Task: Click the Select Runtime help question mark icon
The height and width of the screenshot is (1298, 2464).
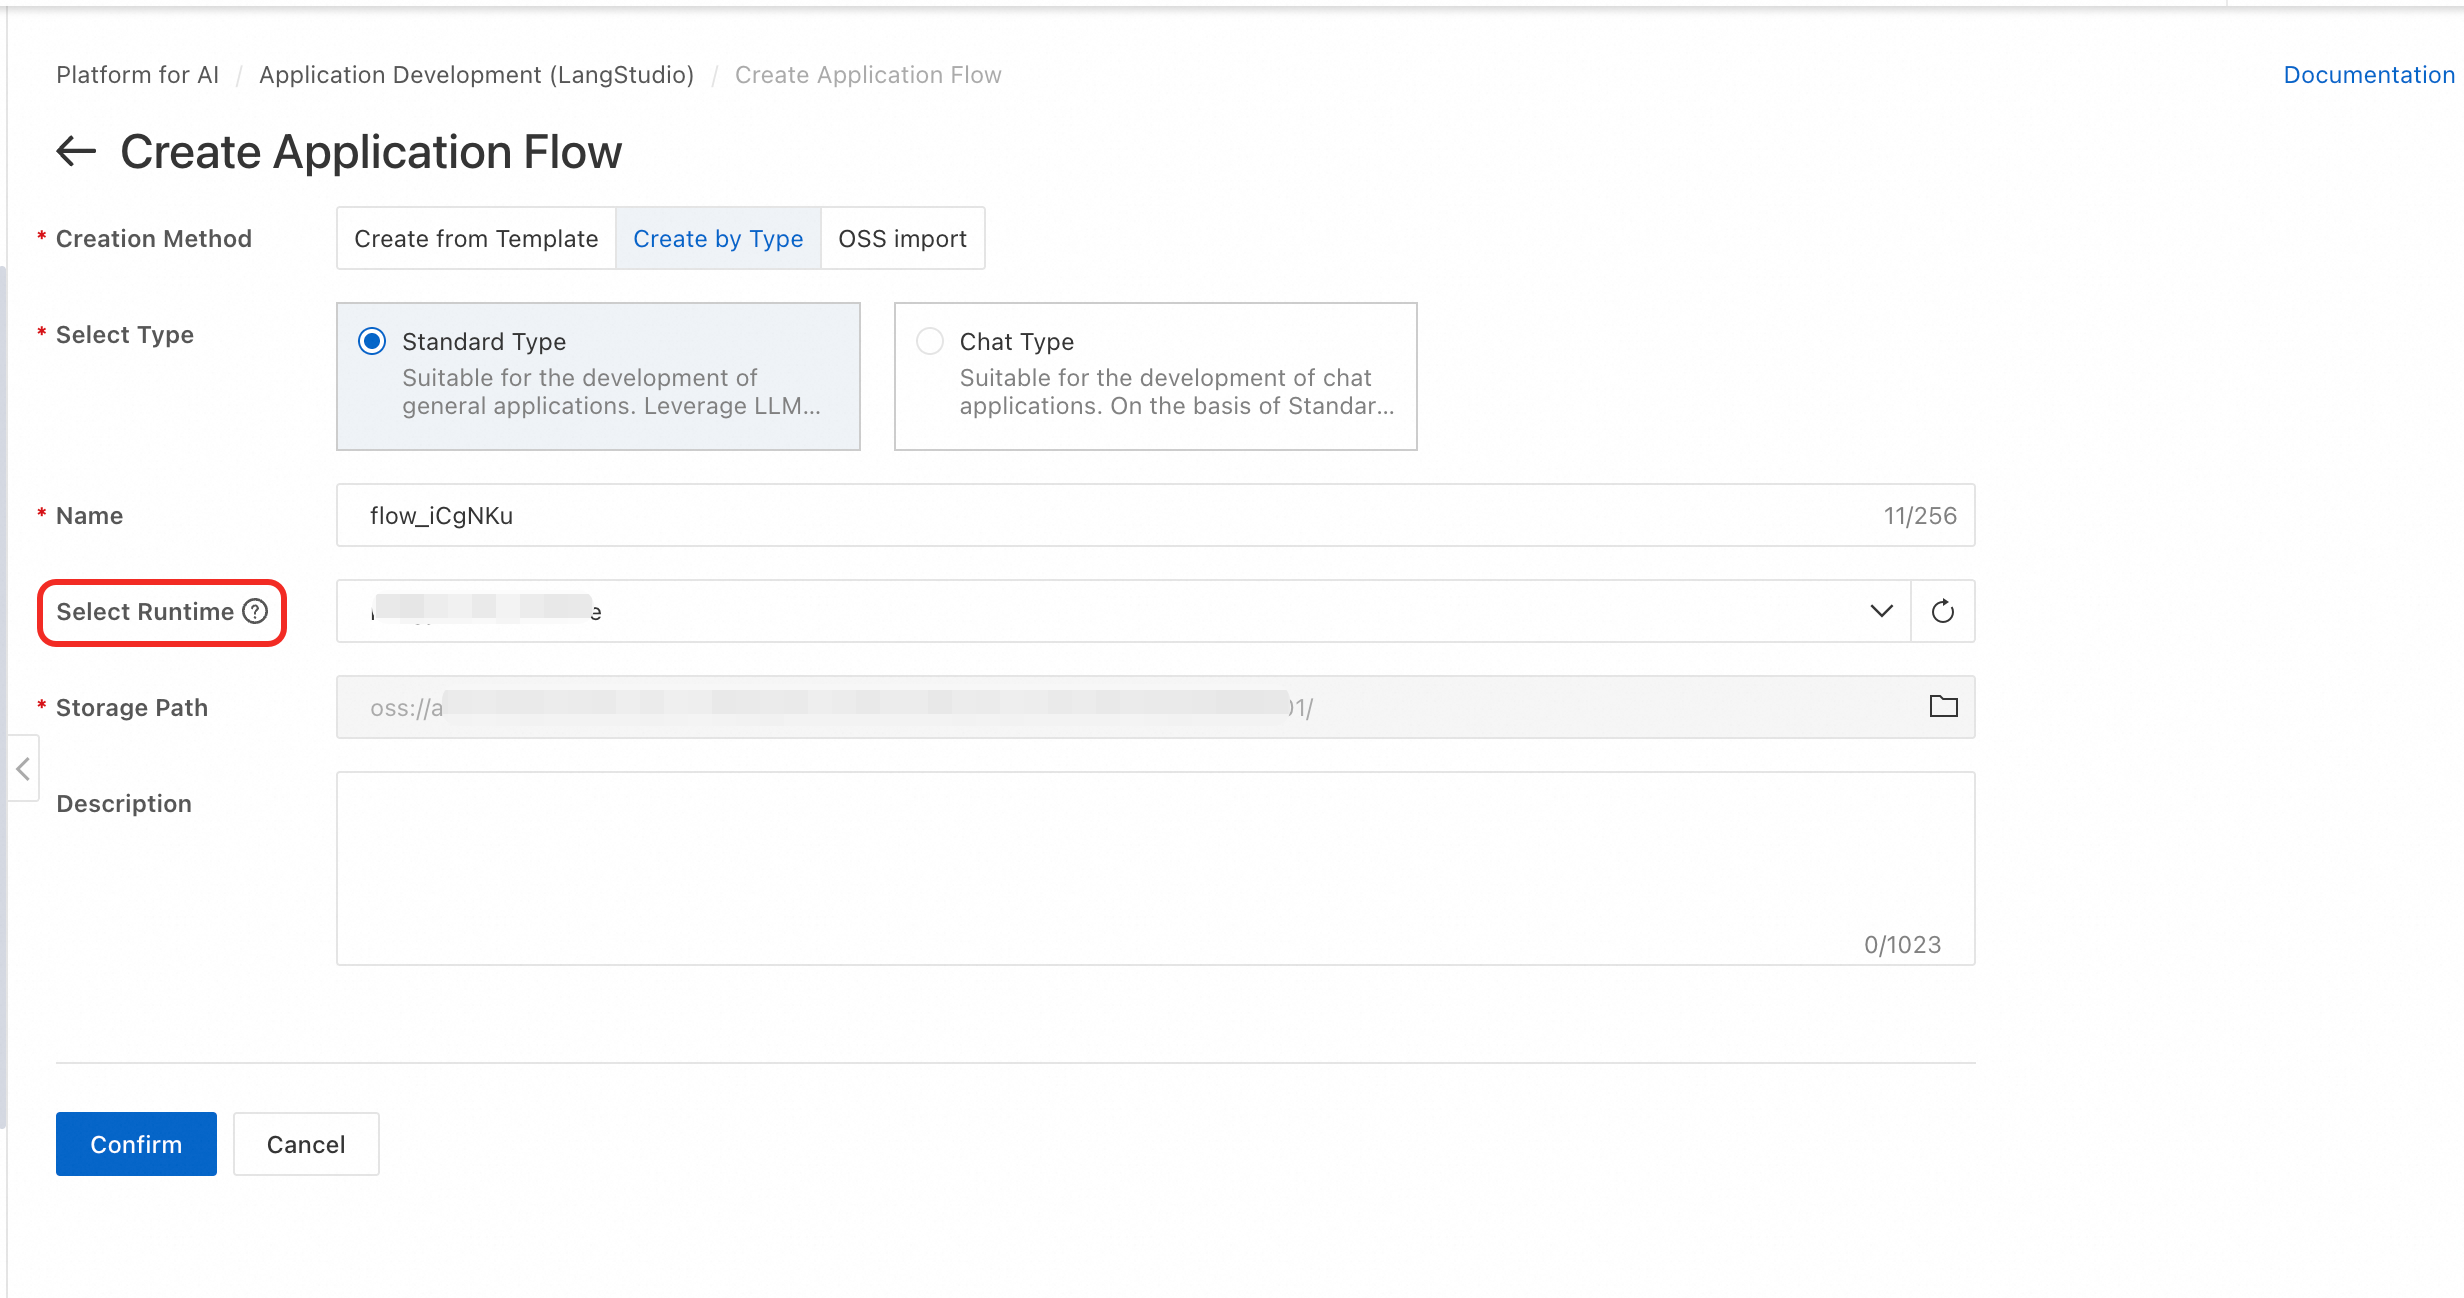Action: click(256, 611)
